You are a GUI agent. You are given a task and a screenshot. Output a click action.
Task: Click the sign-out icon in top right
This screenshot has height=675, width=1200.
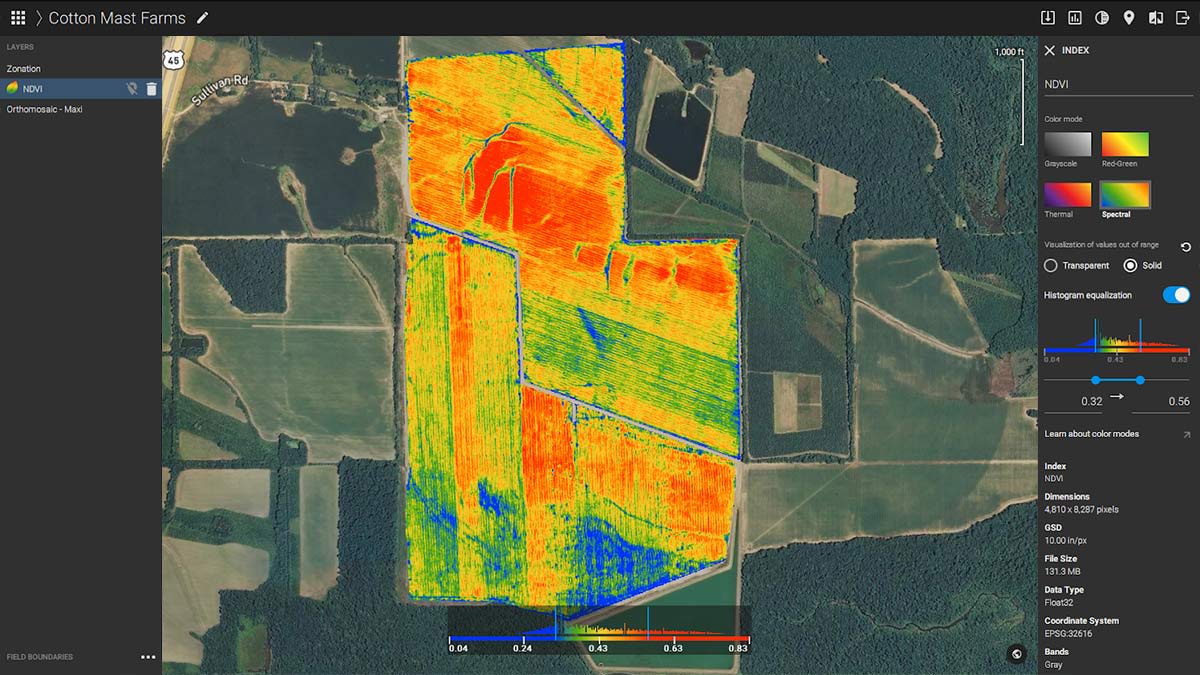click(1184, 17)
